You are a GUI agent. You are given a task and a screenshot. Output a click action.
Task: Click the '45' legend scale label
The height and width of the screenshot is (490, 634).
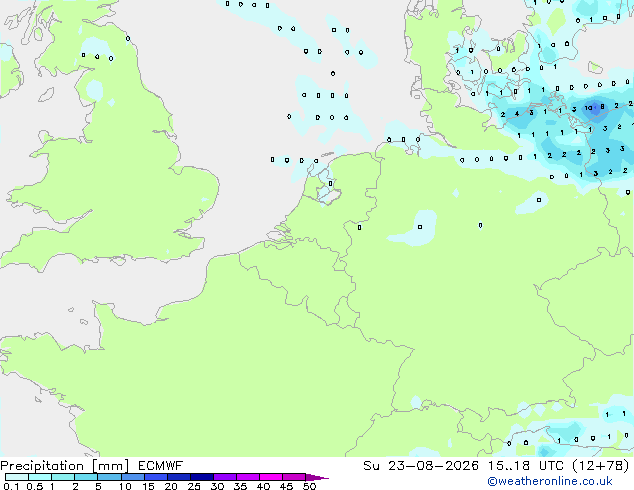pos(286,486)
